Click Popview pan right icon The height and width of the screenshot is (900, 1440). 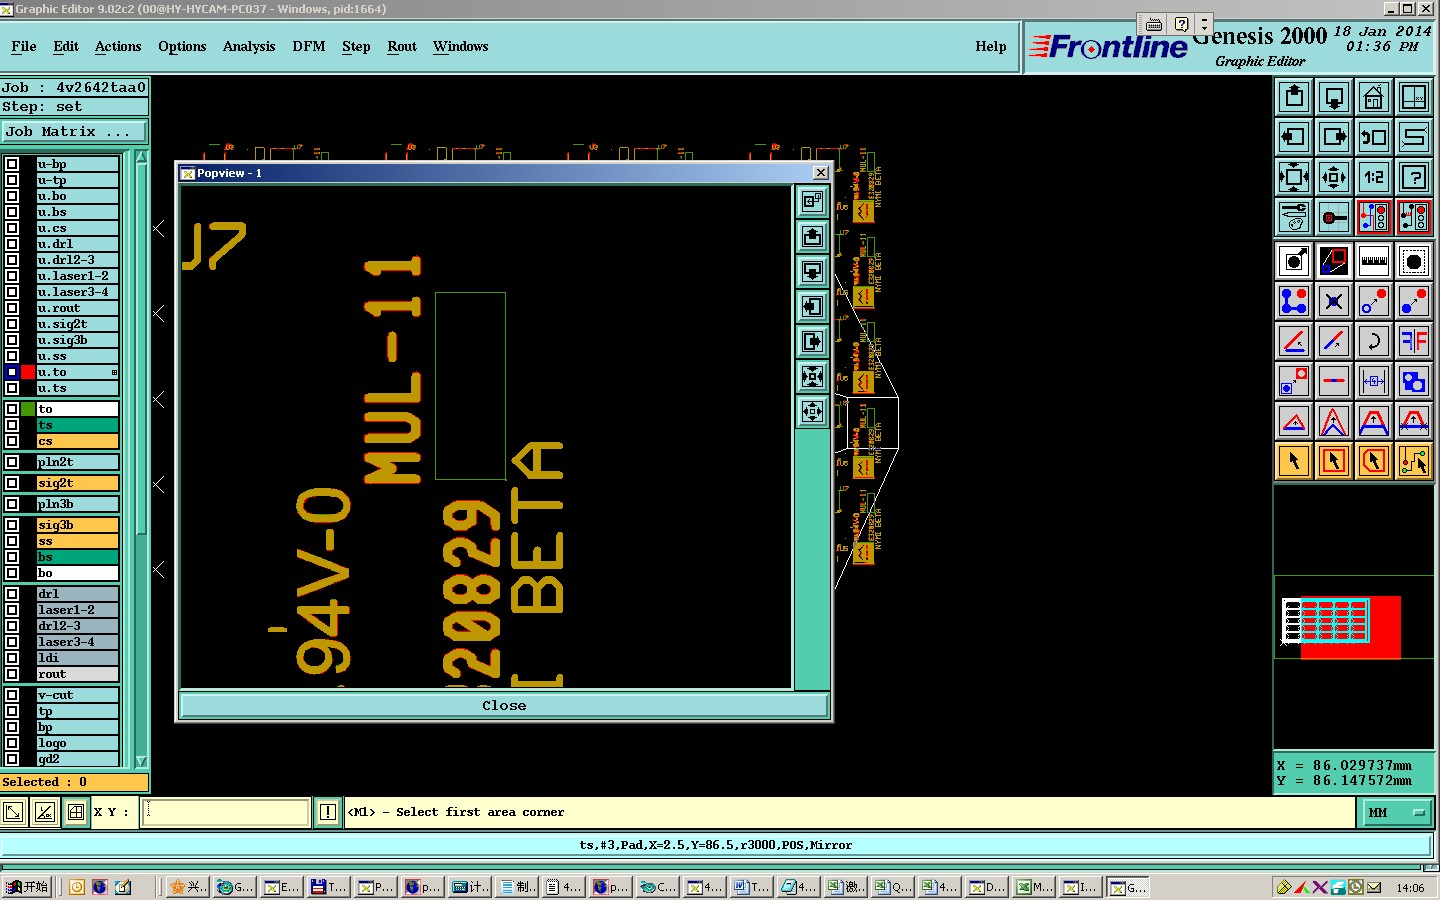[812, 342]
